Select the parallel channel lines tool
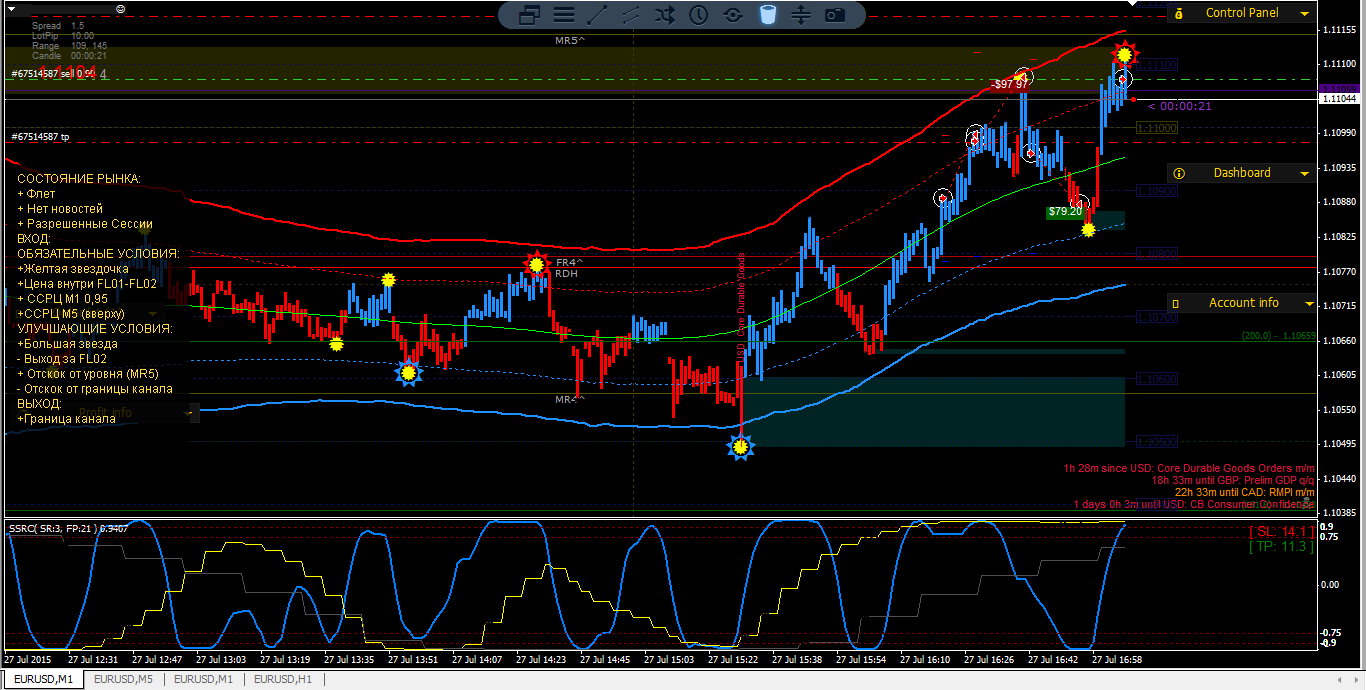The width and height of the screenshot is (1366, 690). (x=631, y=15)
